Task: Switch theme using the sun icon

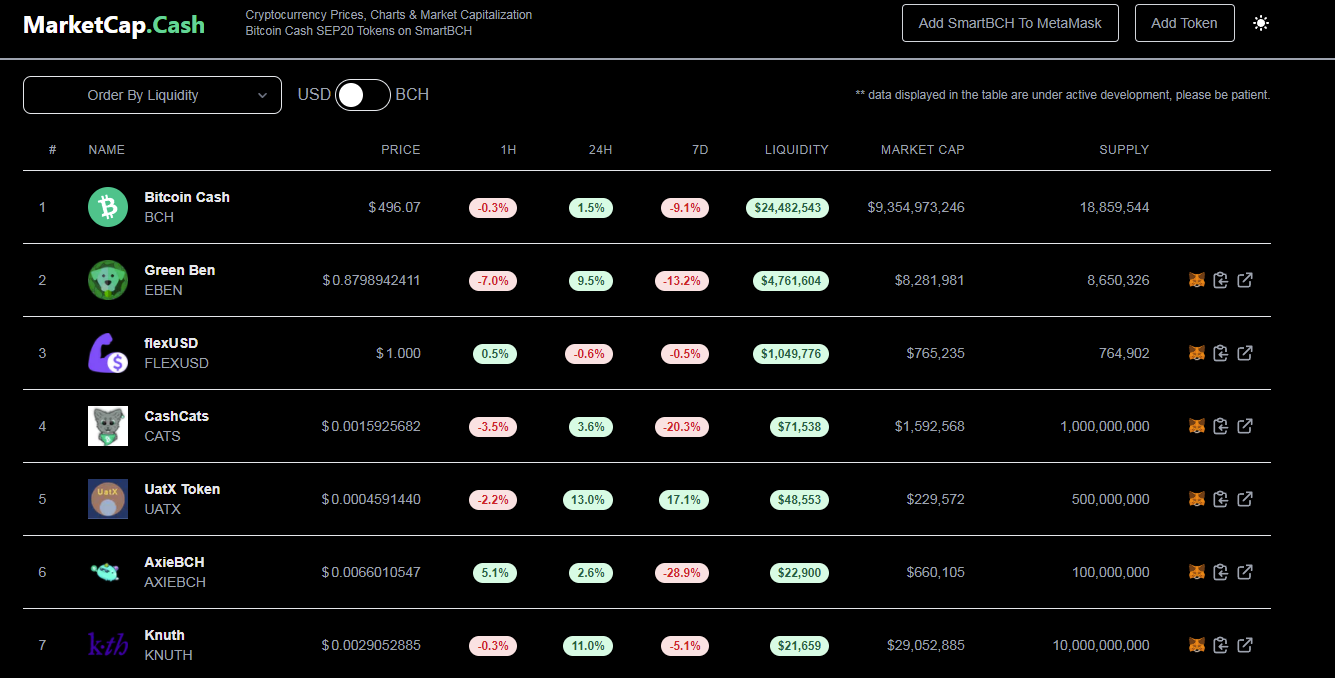Action: pos(1261,23)
